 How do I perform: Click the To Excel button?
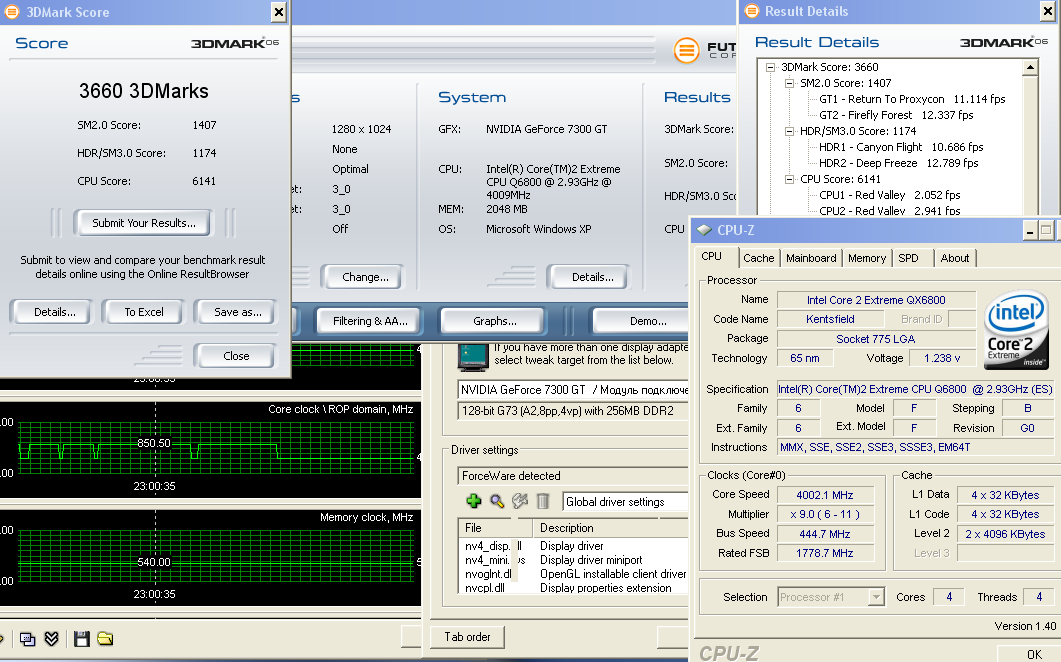pyautogui.click(x=144, y=312)
